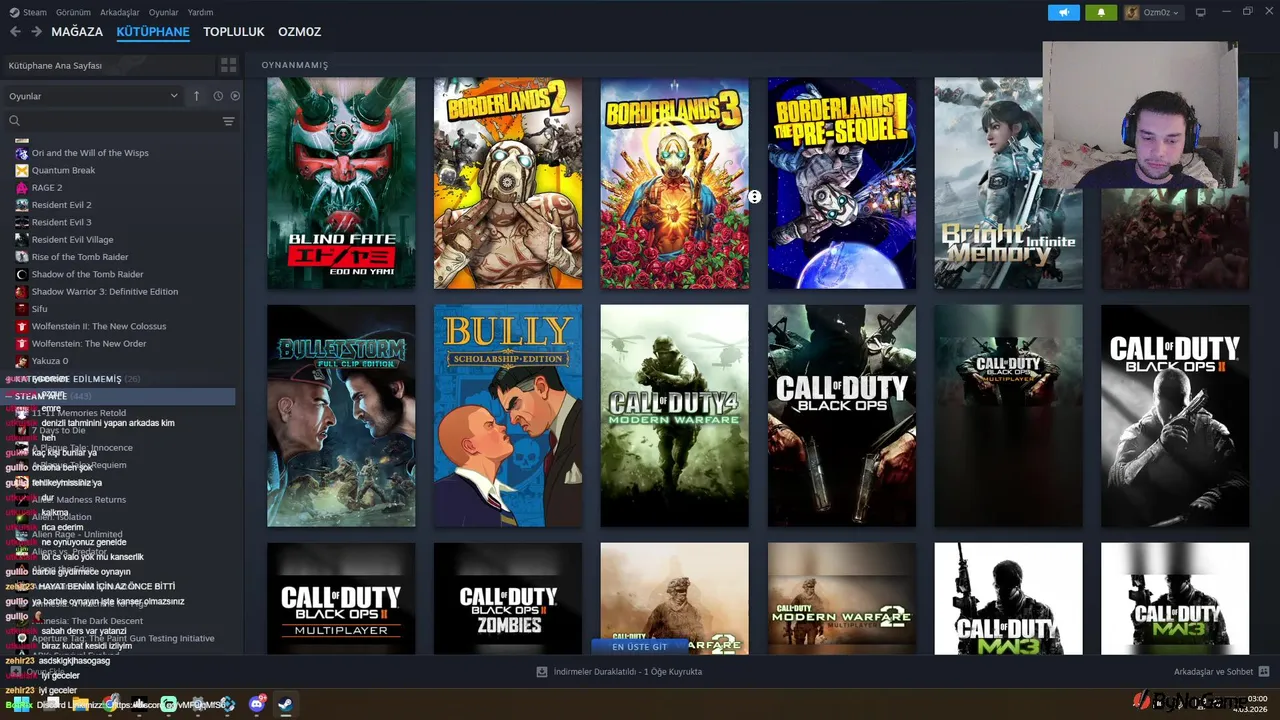Image resolution: width=1280 pixels, height=720 pixels.
Task: Click the recent activity clock icon
Action: point(217,96)
